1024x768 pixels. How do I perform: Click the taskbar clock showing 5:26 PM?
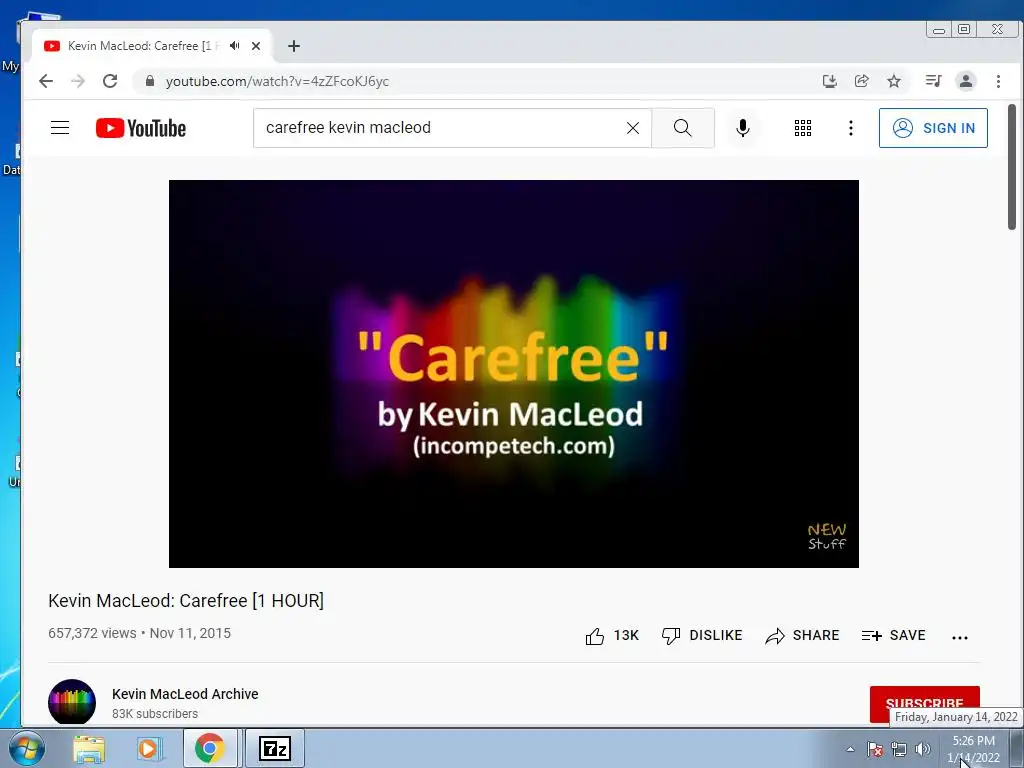point(973,749)
